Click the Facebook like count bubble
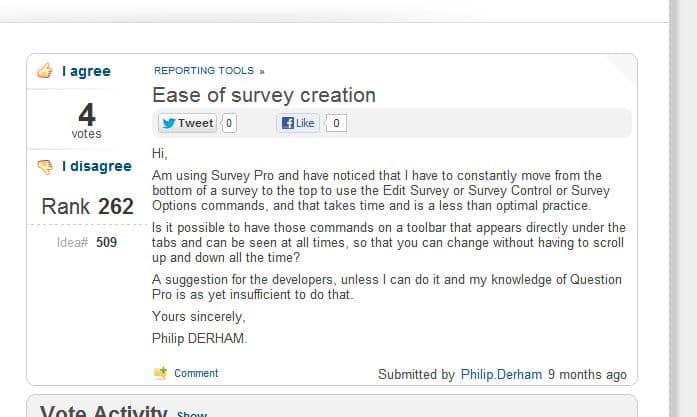697x417 pixels. 337,123
